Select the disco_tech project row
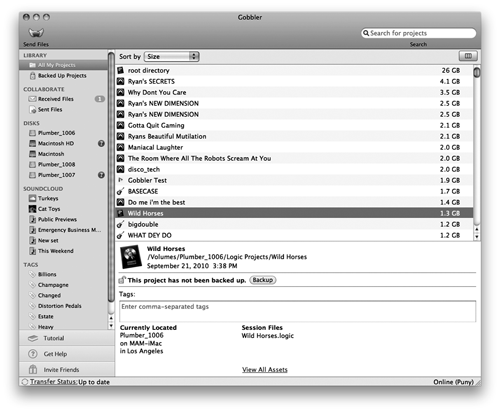500x412 pixels. [294, 169]
